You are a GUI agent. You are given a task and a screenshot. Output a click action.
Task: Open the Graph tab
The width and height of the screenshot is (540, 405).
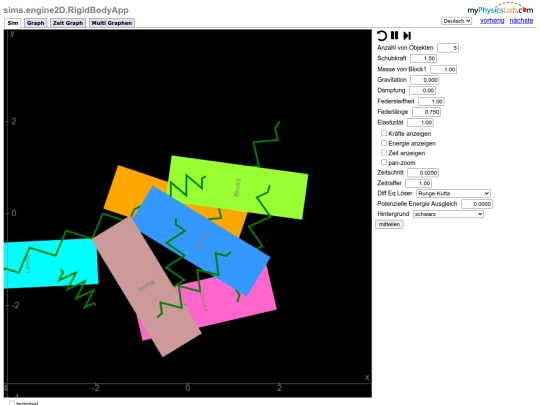coord(35,23)
